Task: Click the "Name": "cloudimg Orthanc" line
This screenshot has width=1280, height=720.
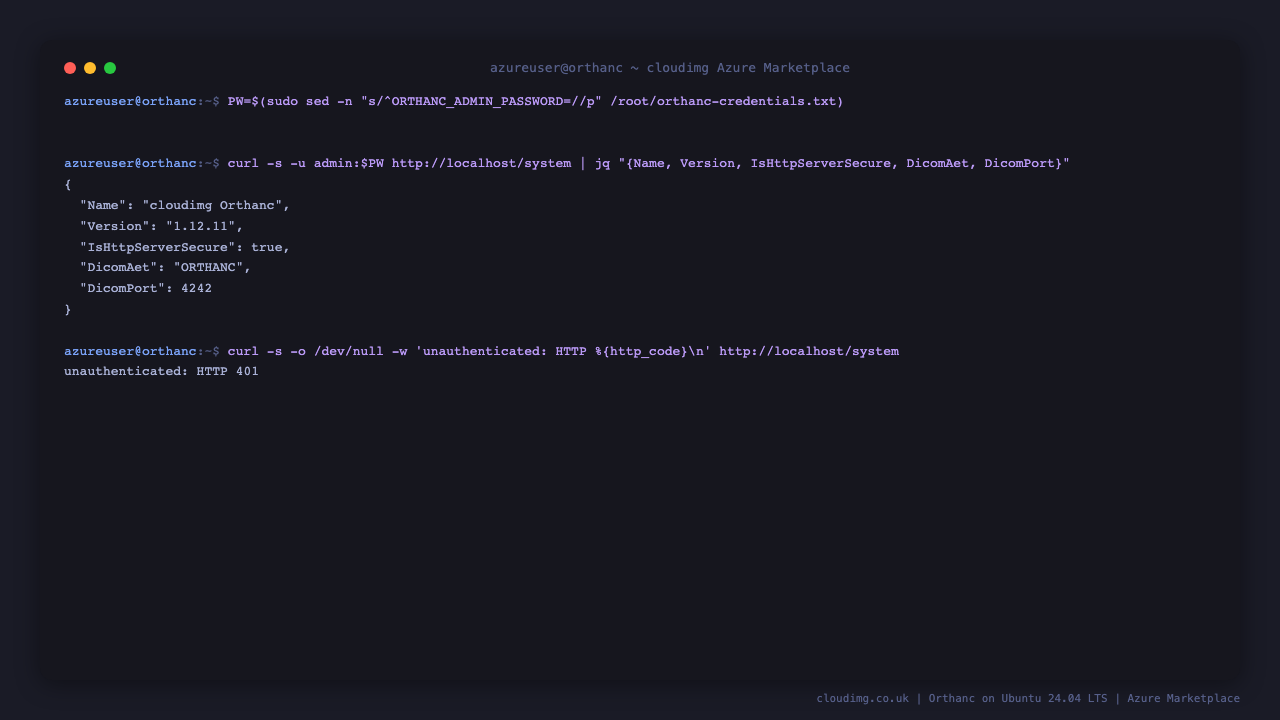Action: tap(185, 205)
